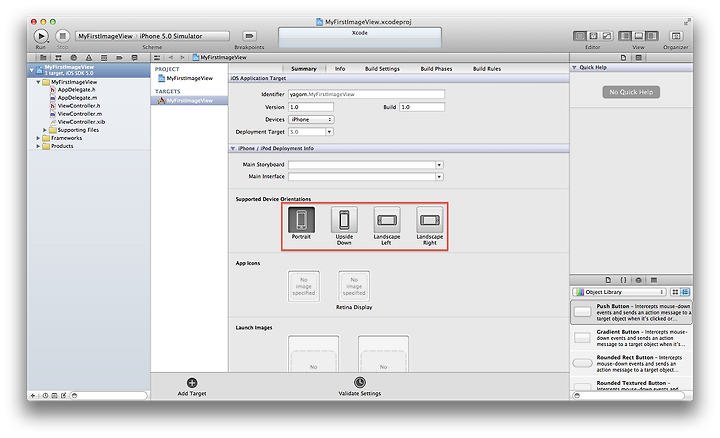720x438 pixels.
Task: Switch to the Summary tab
Action: (304, 69)
